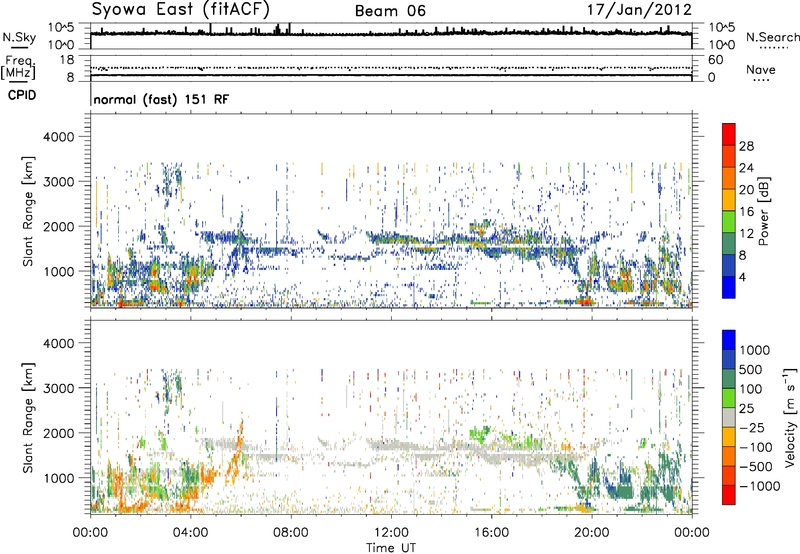
Task: Click the '04:00' time axis tick label
Action: pos(190,533)
